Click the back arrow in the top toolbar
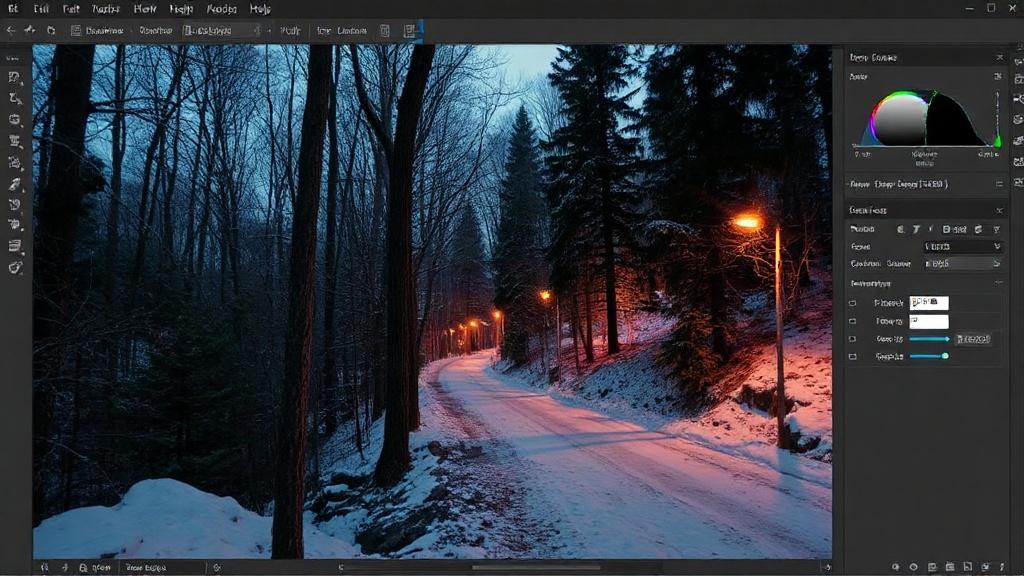This screenshot has height=576, width=1024. (10, 30)
